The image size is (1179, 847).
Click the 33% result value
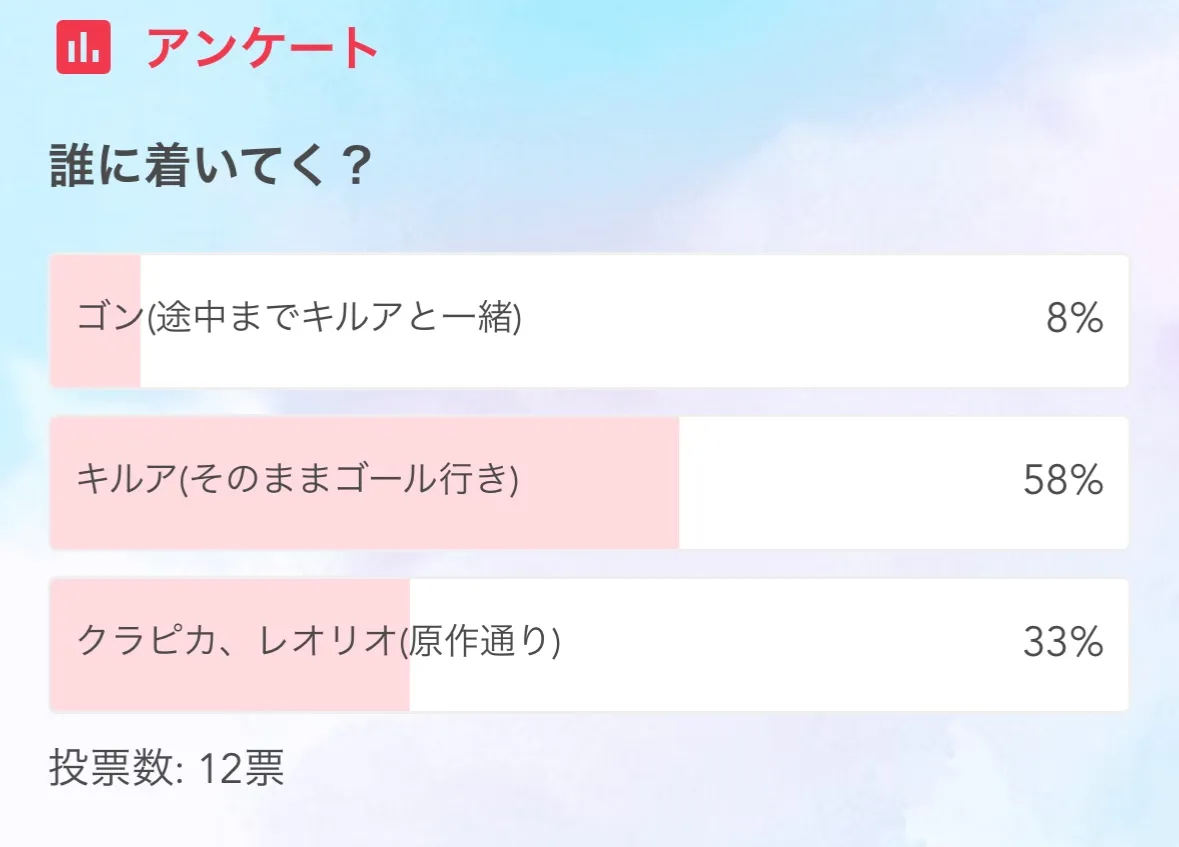point(1062,643)
